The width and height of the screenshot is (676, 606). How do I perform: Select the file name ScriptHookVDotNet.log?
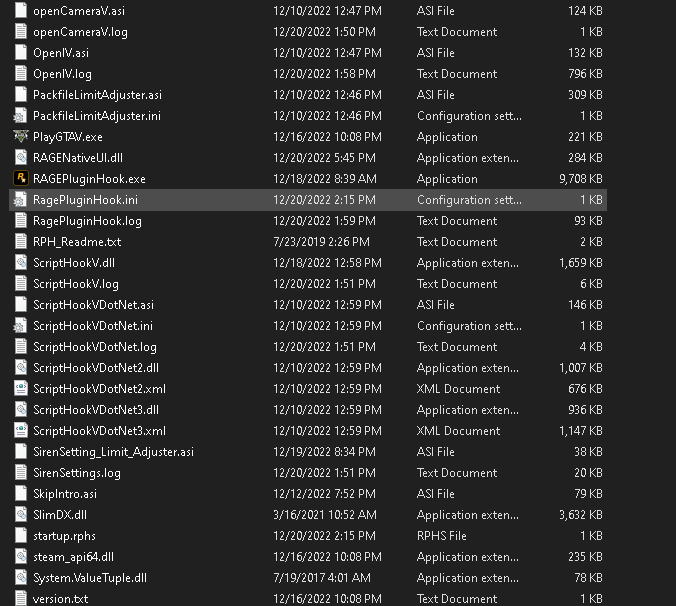(x=95, y=347)
